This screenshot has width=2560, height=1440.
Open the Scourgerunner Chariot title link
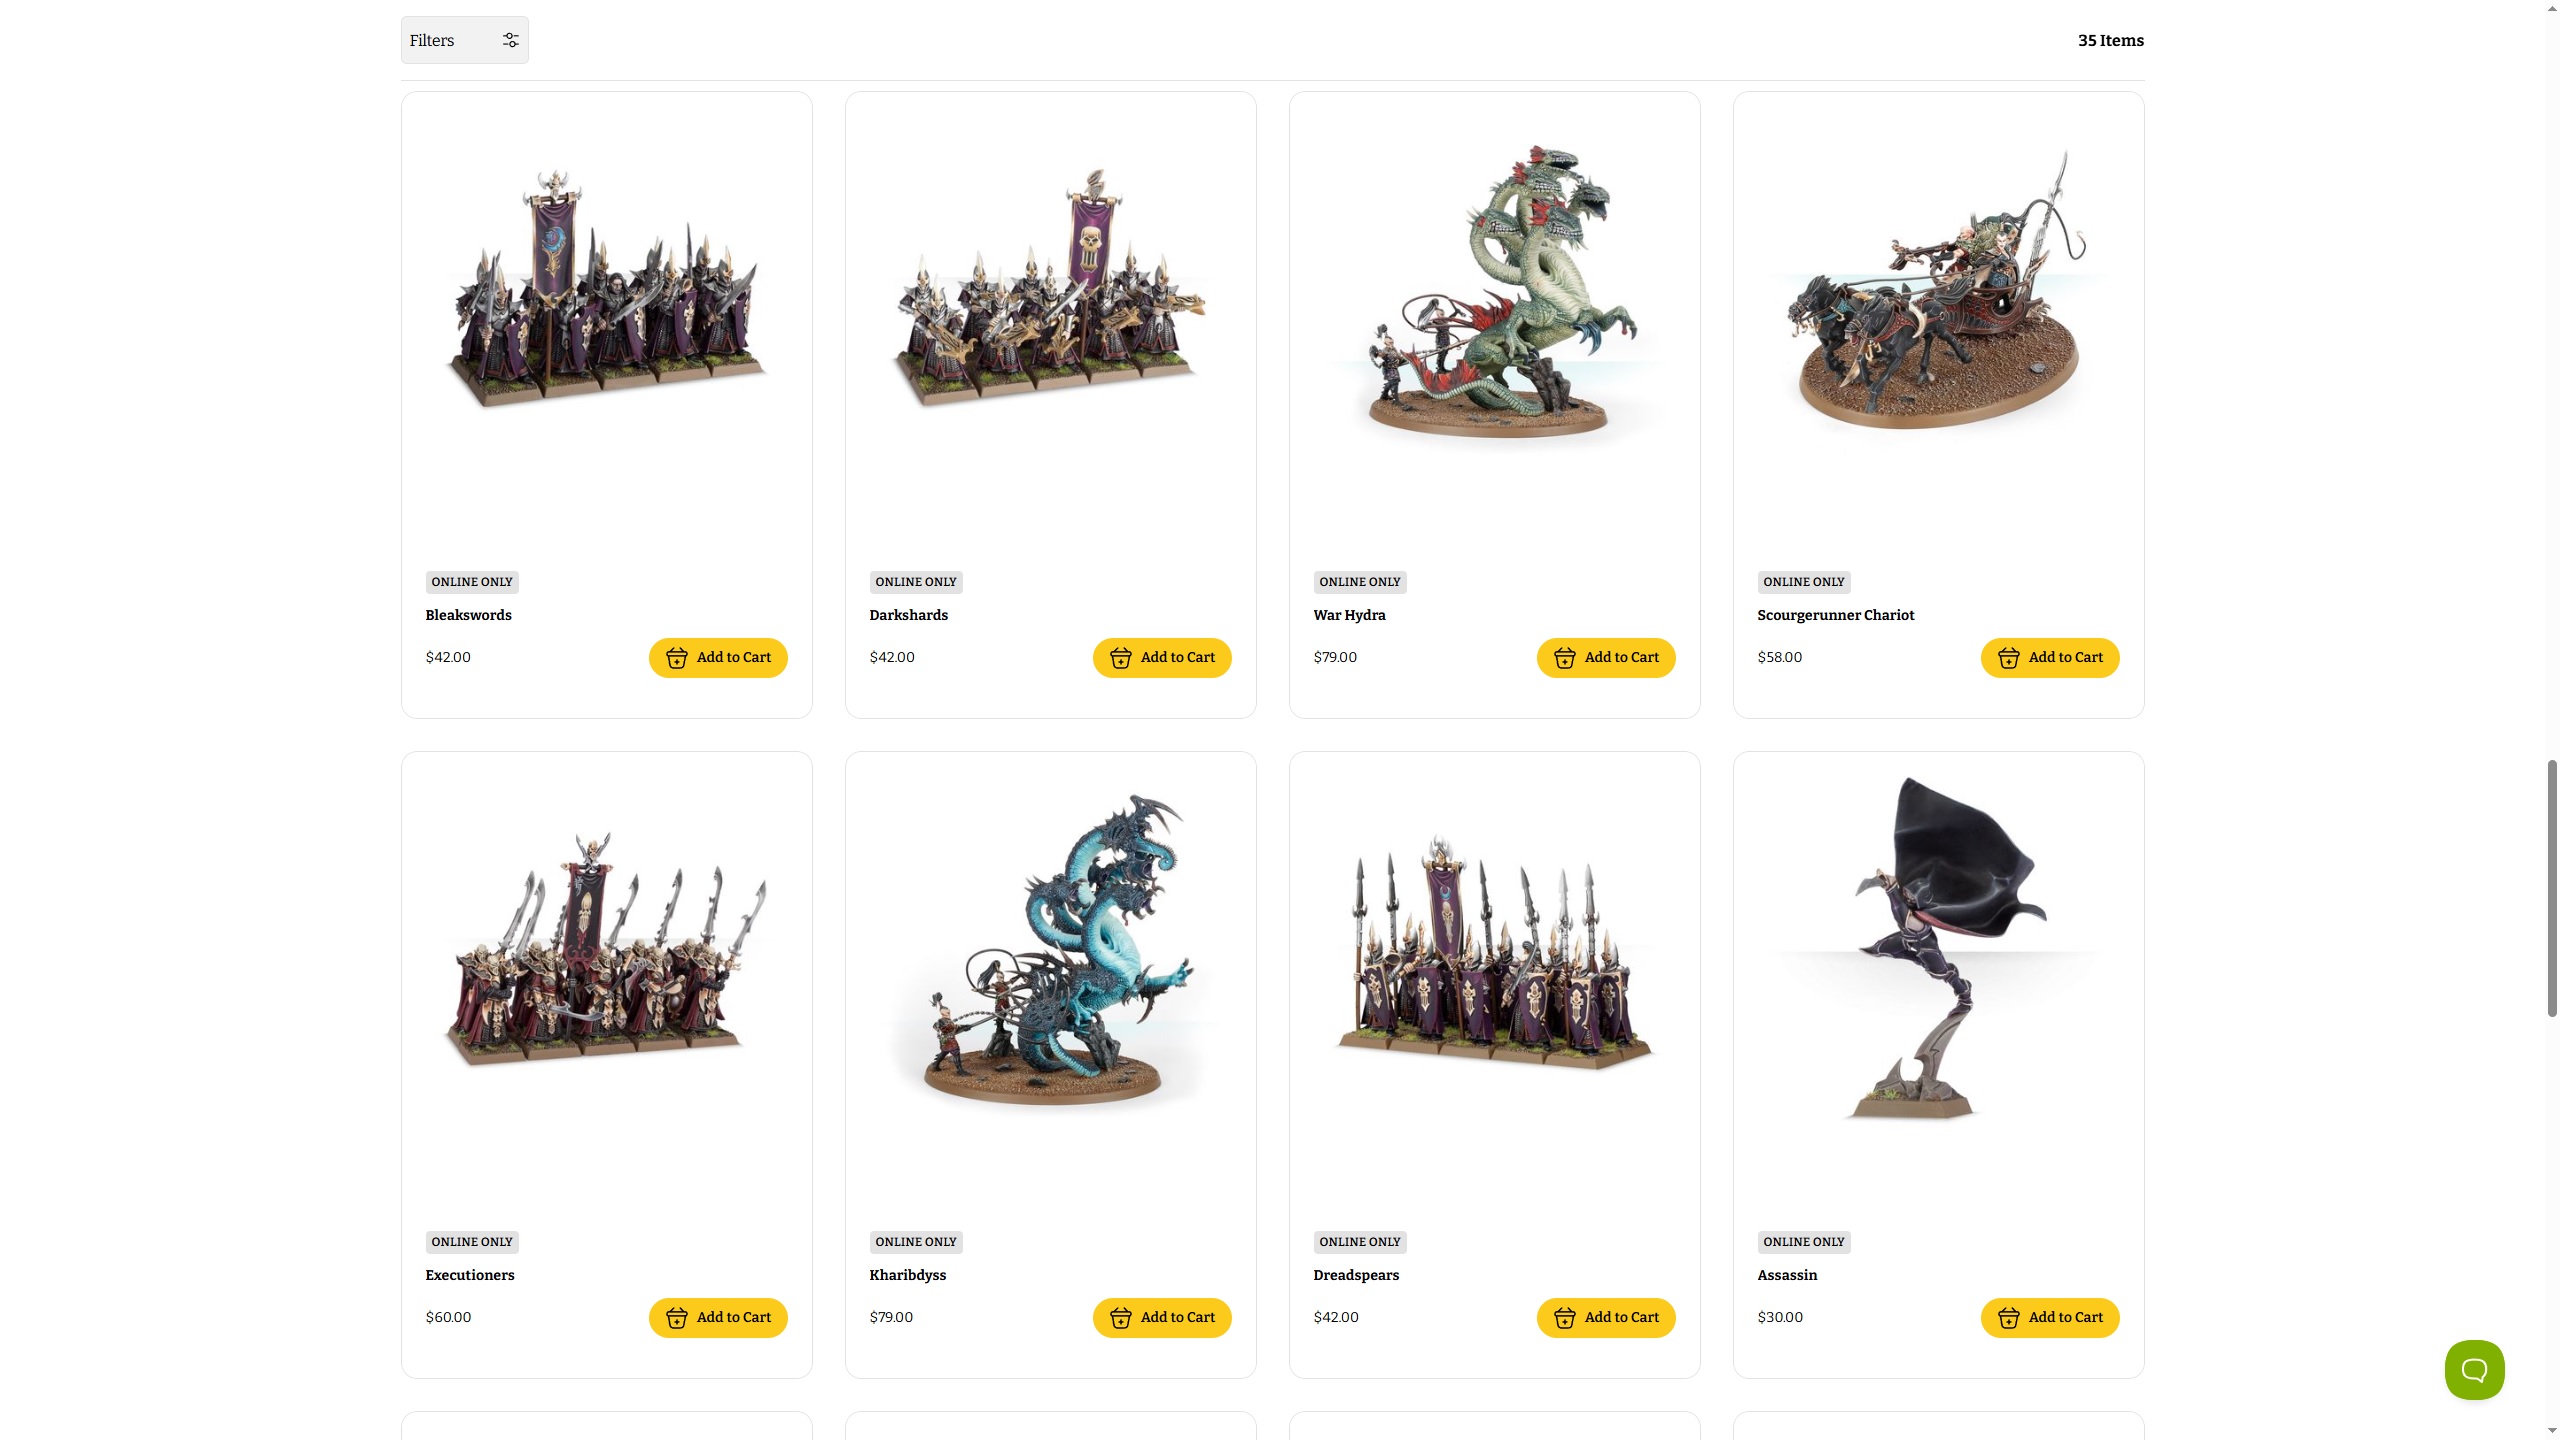pyautogui.click(x=1835, y=615)
